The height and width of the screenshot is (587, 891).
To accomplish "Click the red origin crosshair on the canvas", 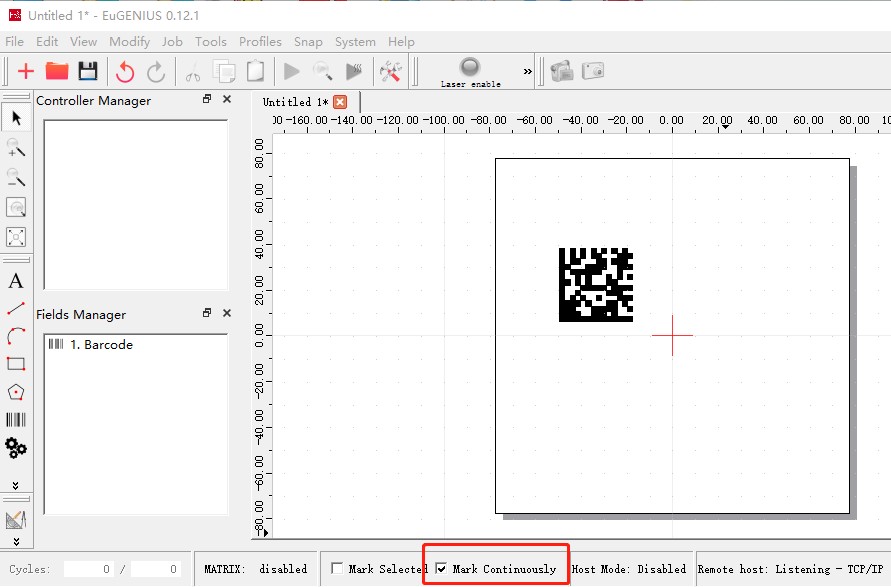I will [x=672, y=335].
